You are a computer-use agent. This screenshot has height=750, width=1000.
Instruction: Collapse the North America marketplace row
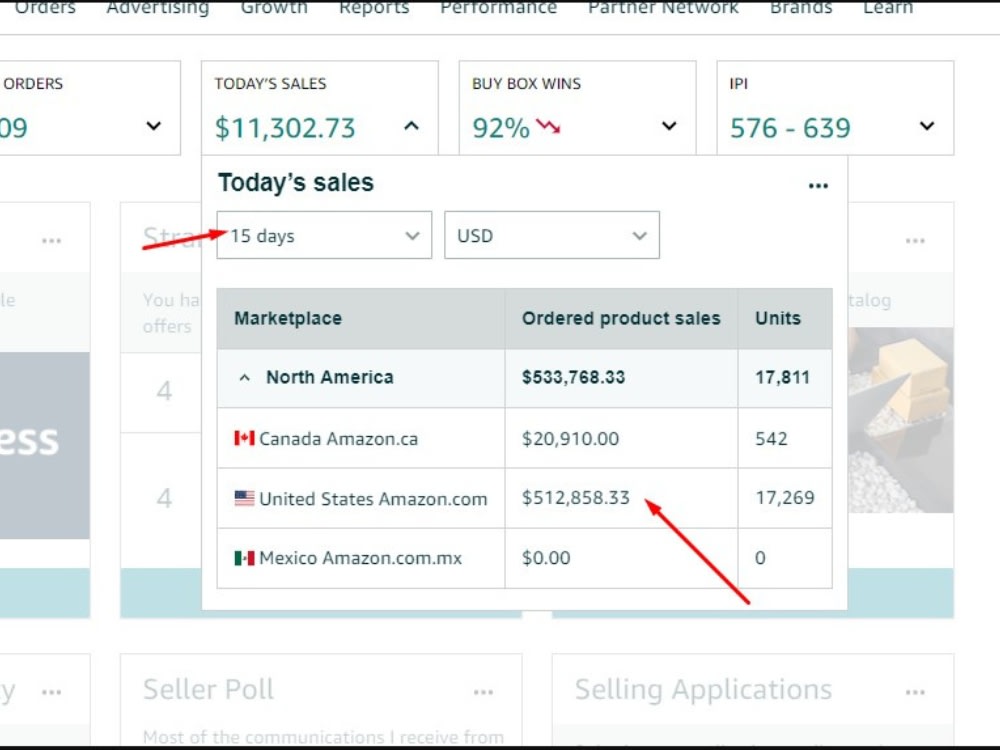244,378
